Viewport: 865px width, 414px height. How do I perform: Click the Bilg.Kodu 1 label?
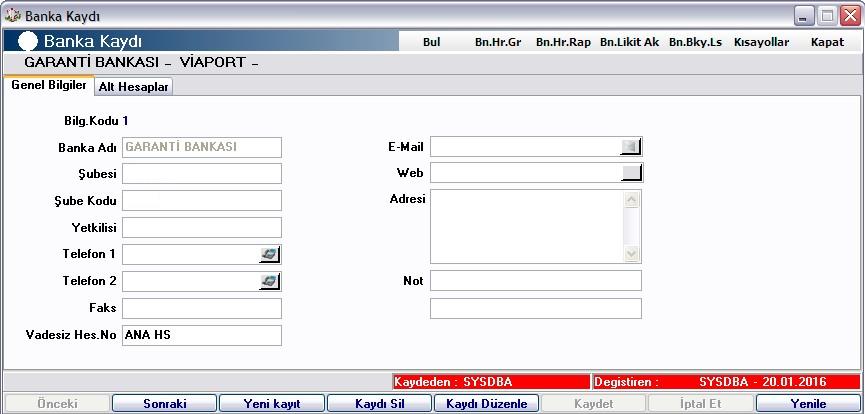click(96, 120)
